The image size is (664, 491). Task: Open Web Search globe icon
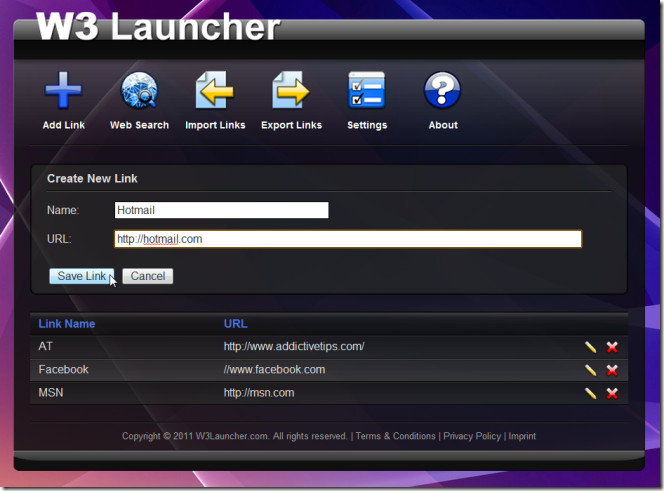(139, 90)
